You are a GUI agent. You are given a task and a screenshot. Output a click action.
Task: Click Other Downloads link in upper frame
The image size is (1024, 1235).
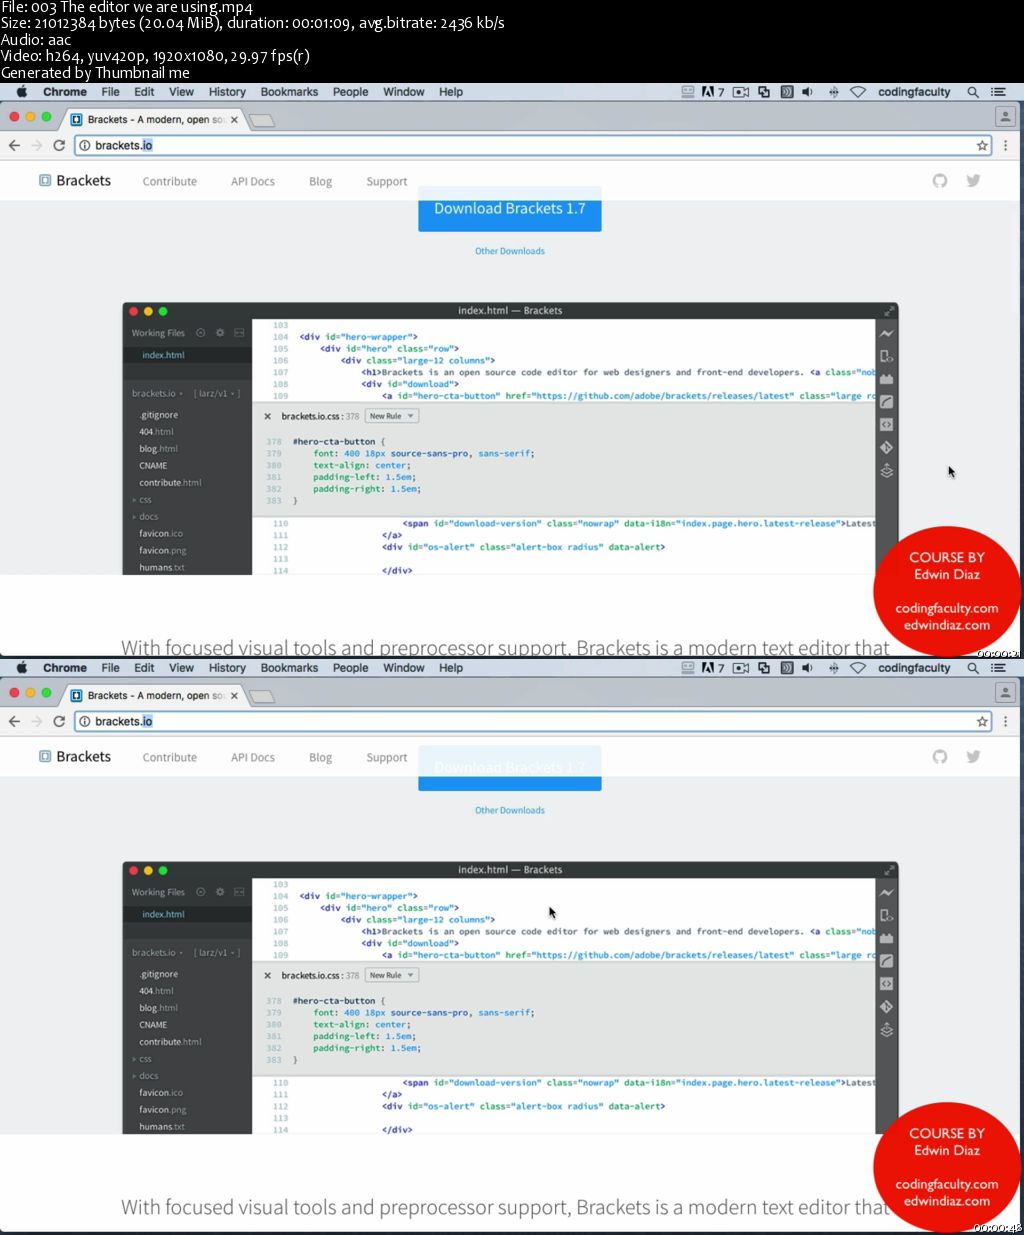coord(510,251)
